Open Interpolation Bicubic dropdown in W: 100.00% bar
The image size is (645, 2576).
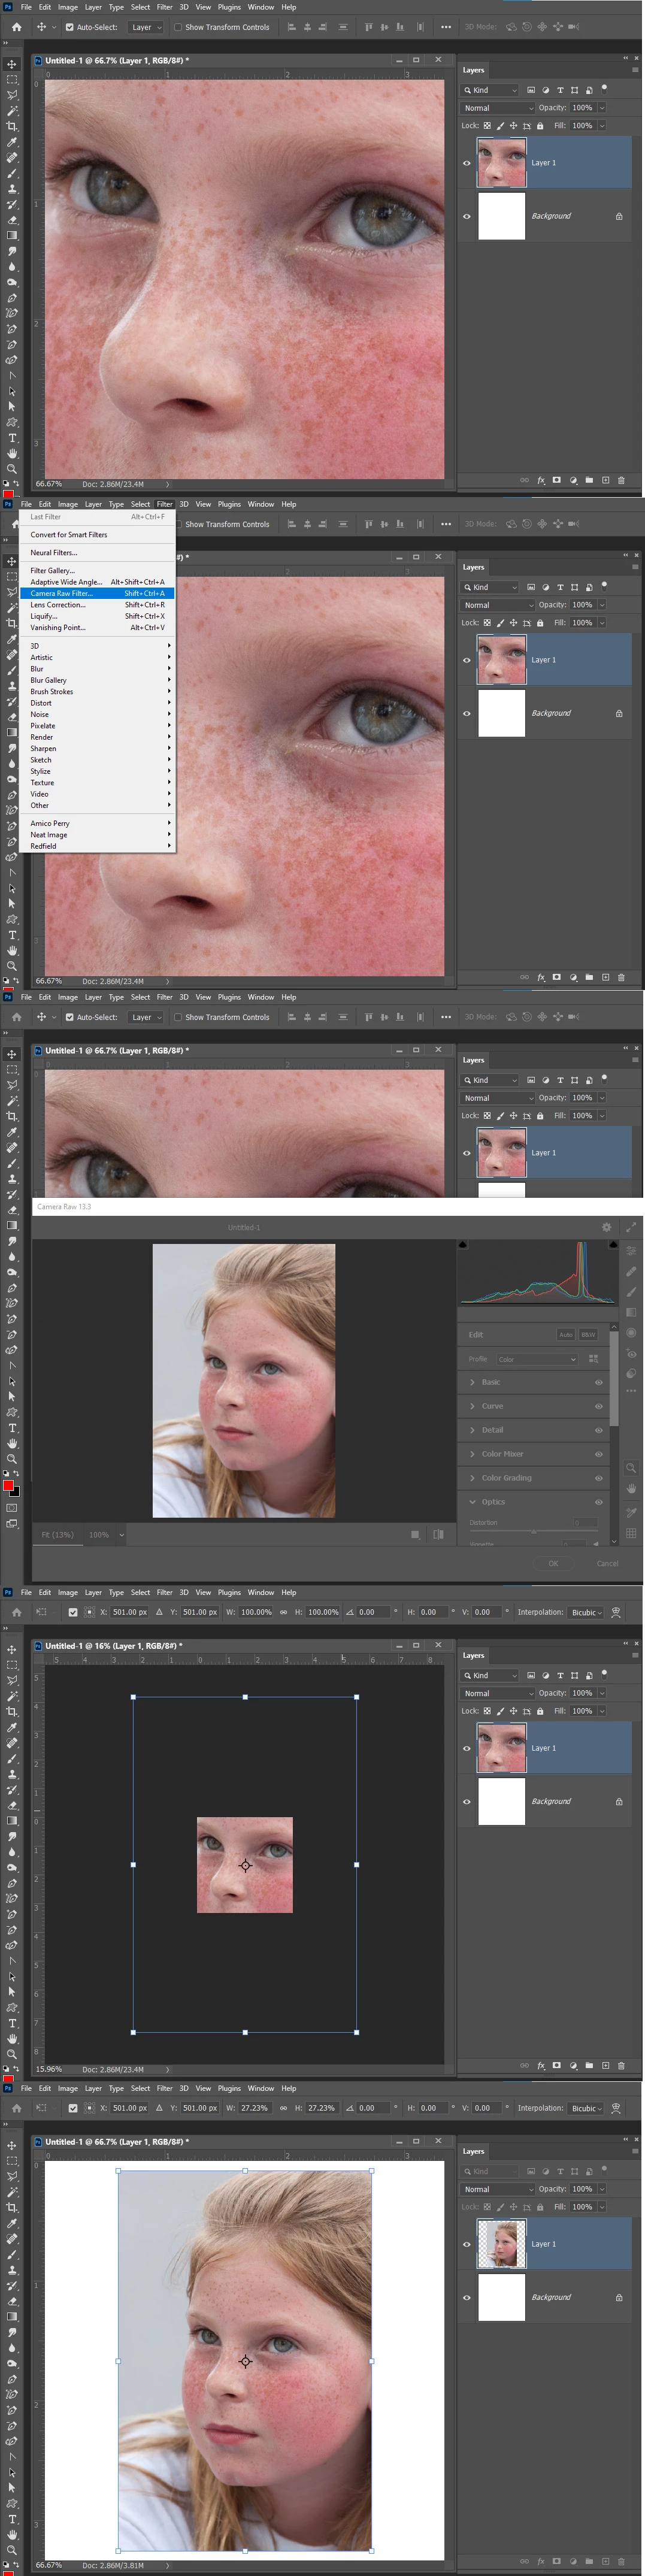[587, 1612]
